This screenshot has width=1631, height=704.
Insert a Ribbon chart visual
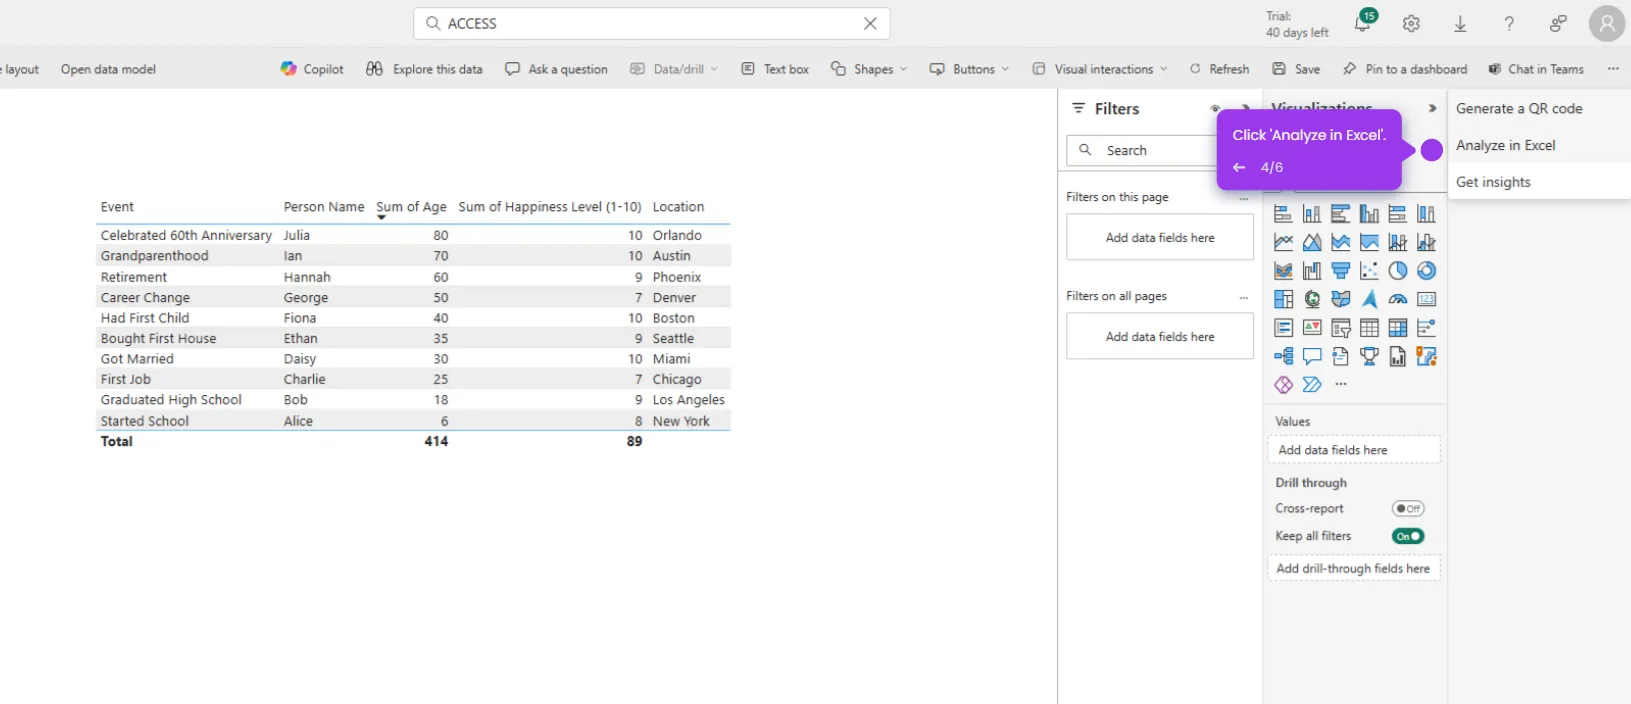pos(1283,271)
